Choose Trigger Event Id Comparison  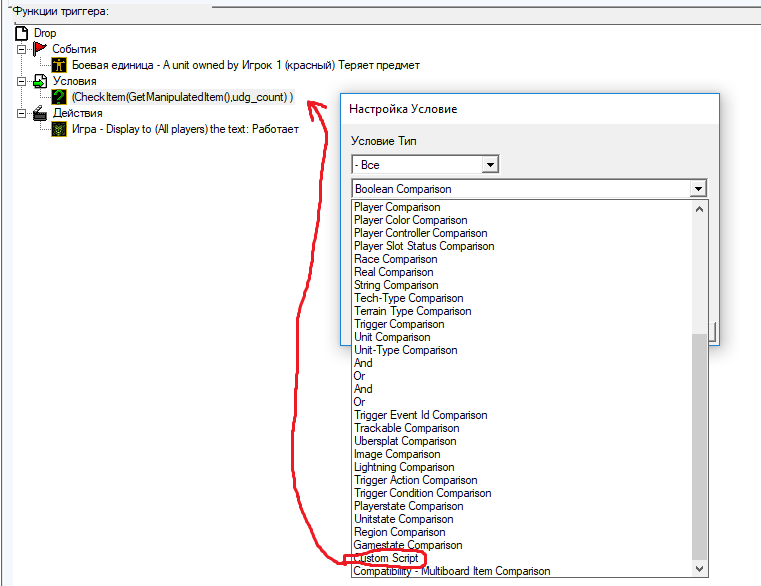[x=420, y=415]
